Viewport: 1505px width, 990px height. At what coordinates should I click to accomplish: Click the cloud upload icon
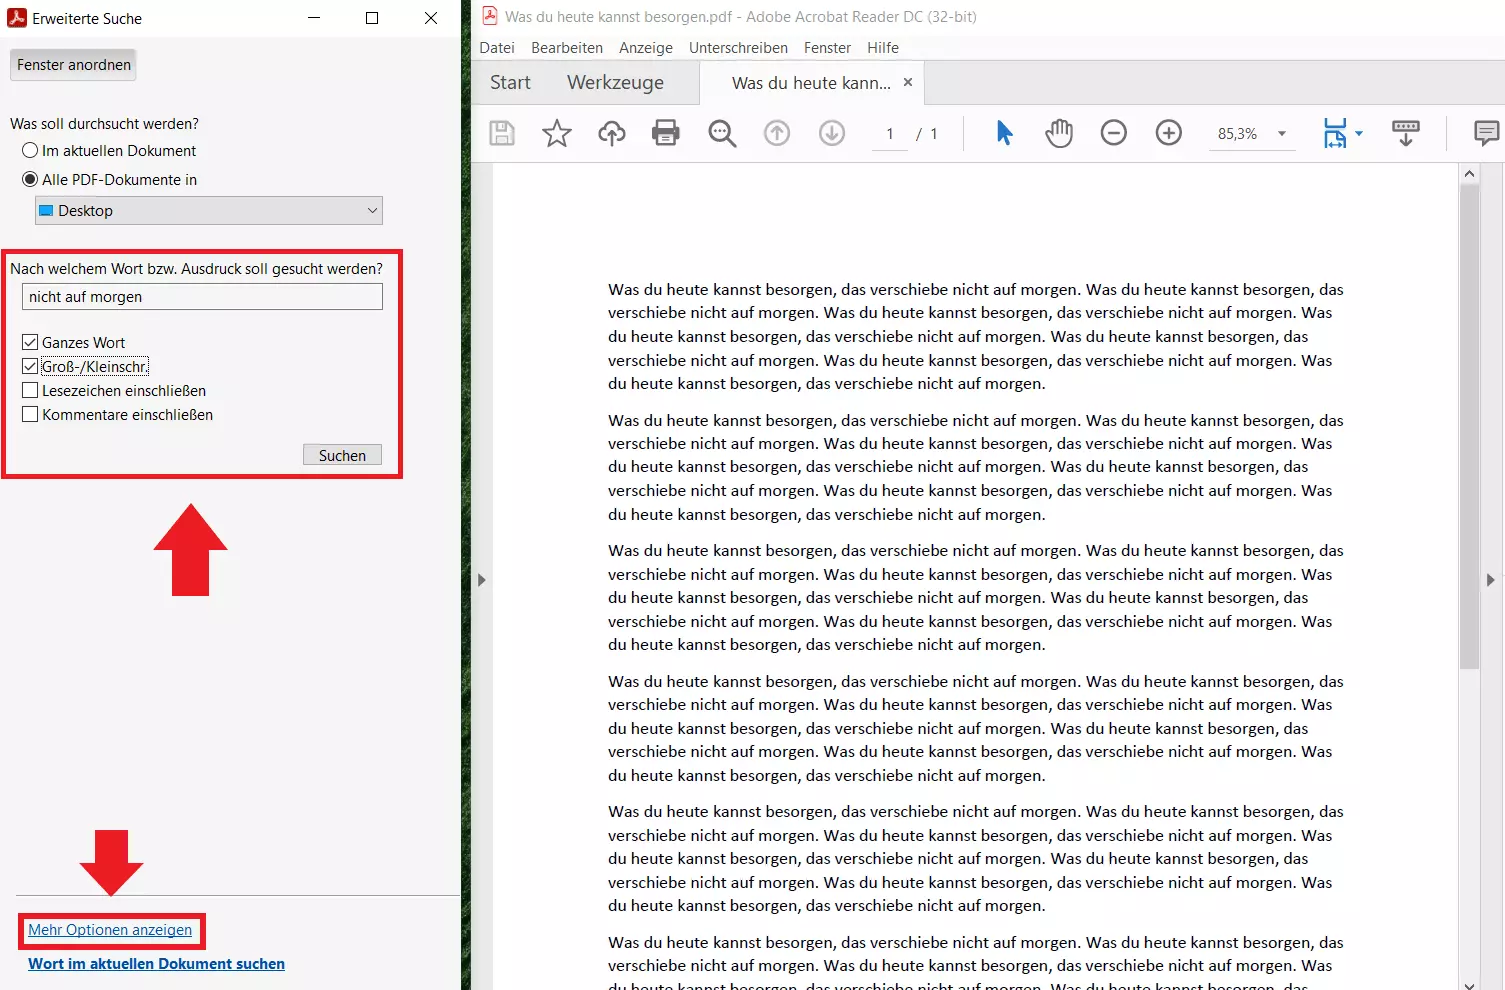(x=612, y=133)
